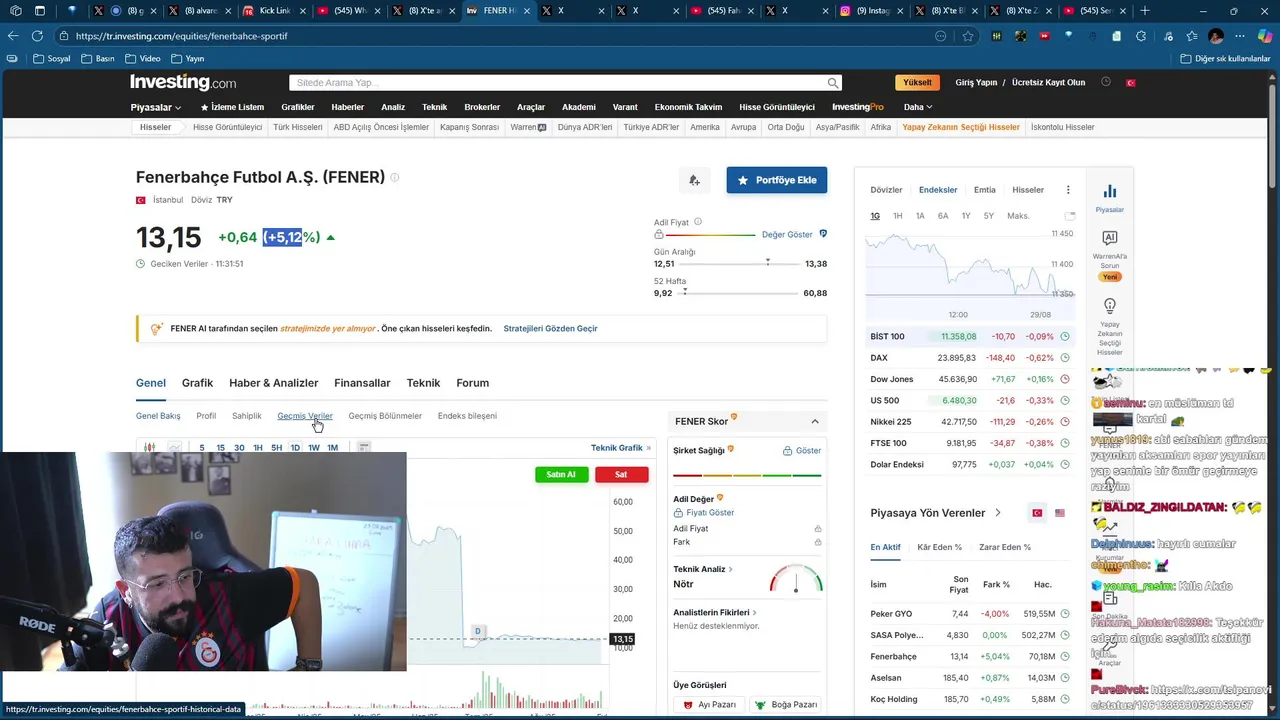Click the candlestick chart type icon
The width and height of the screenshot is (1280, 720).
click(x=149, y=448)
